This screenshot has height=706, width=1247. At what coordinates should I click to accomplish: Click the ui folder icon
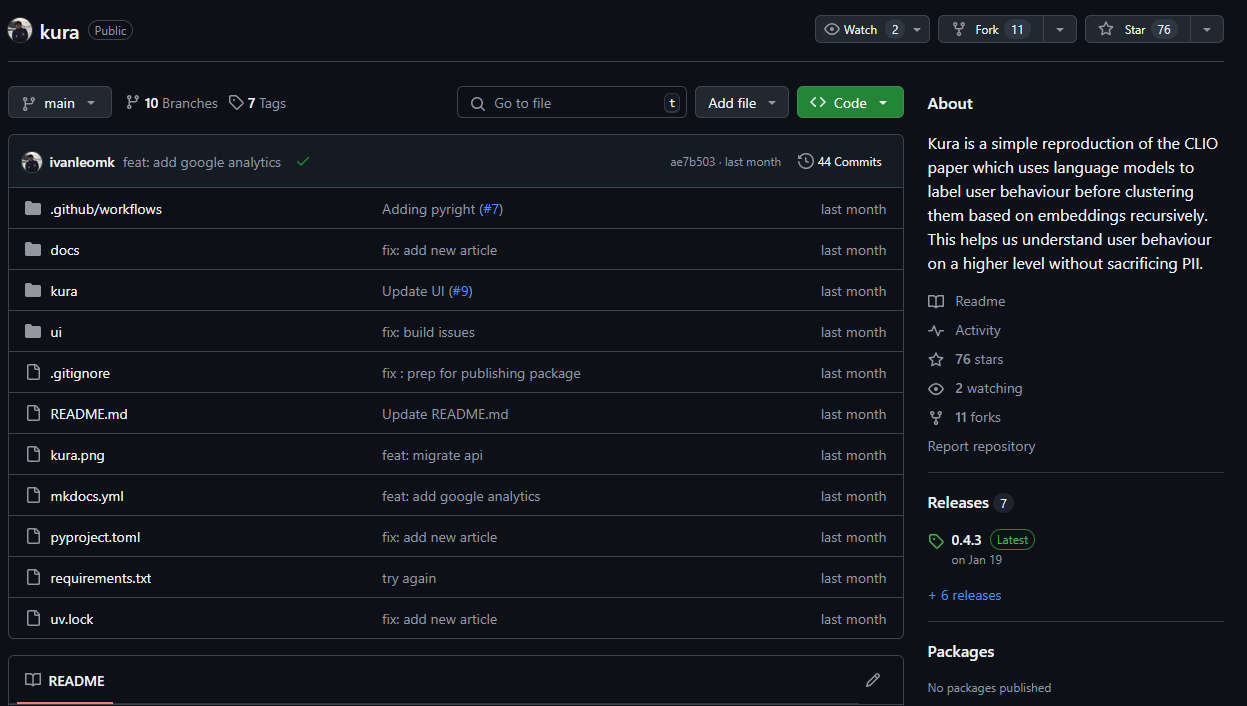[33, 332]
